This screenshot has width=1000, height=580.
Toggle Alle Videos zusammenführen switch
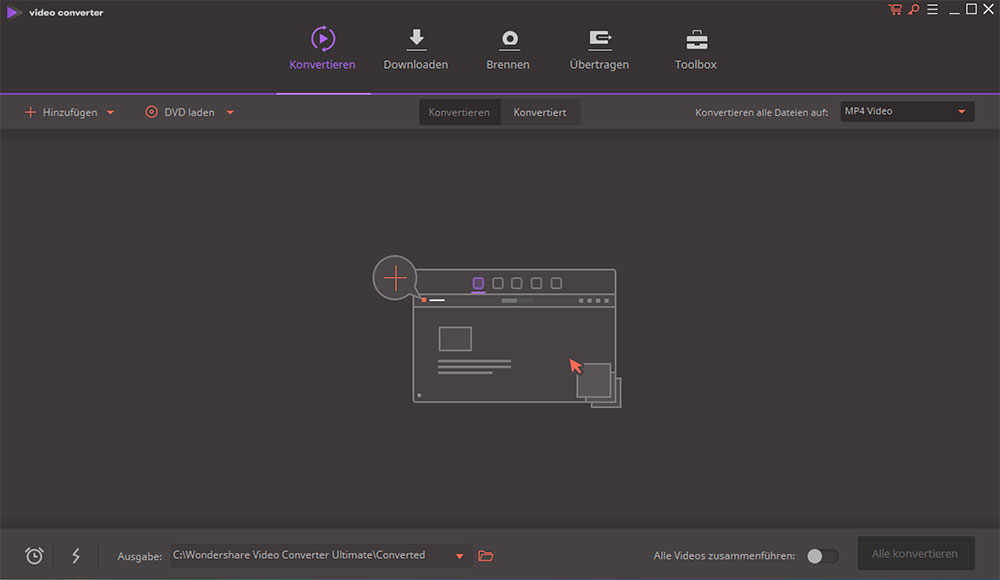point(822,556)
